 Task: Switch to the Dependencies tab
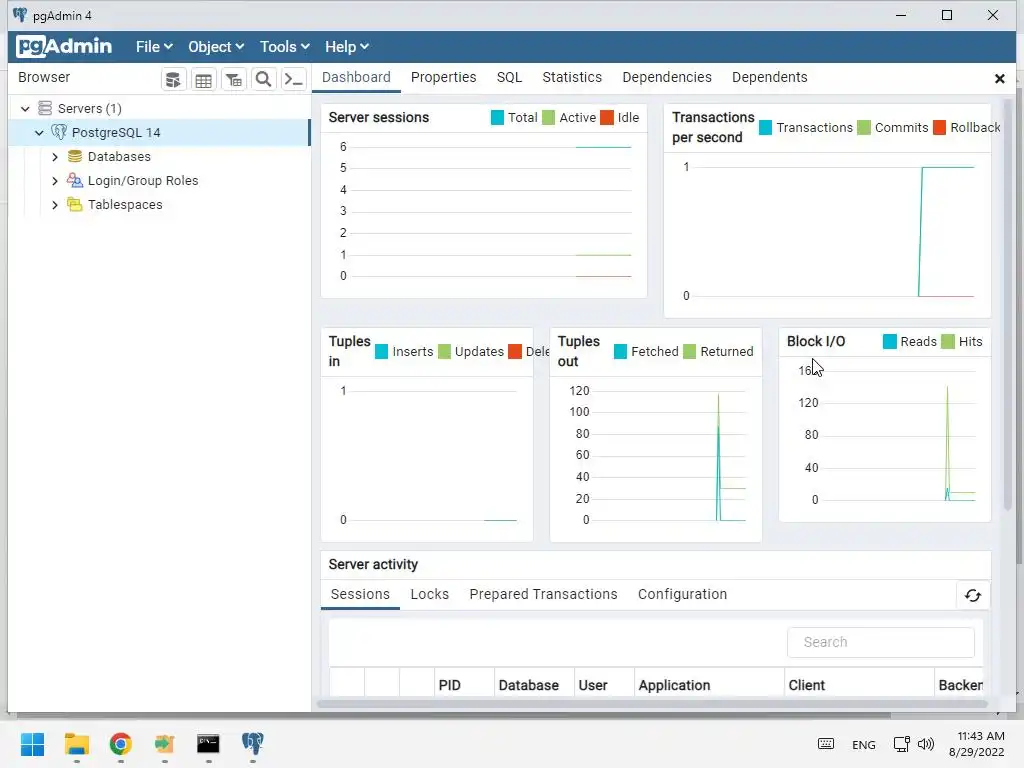tap(667, 77)
